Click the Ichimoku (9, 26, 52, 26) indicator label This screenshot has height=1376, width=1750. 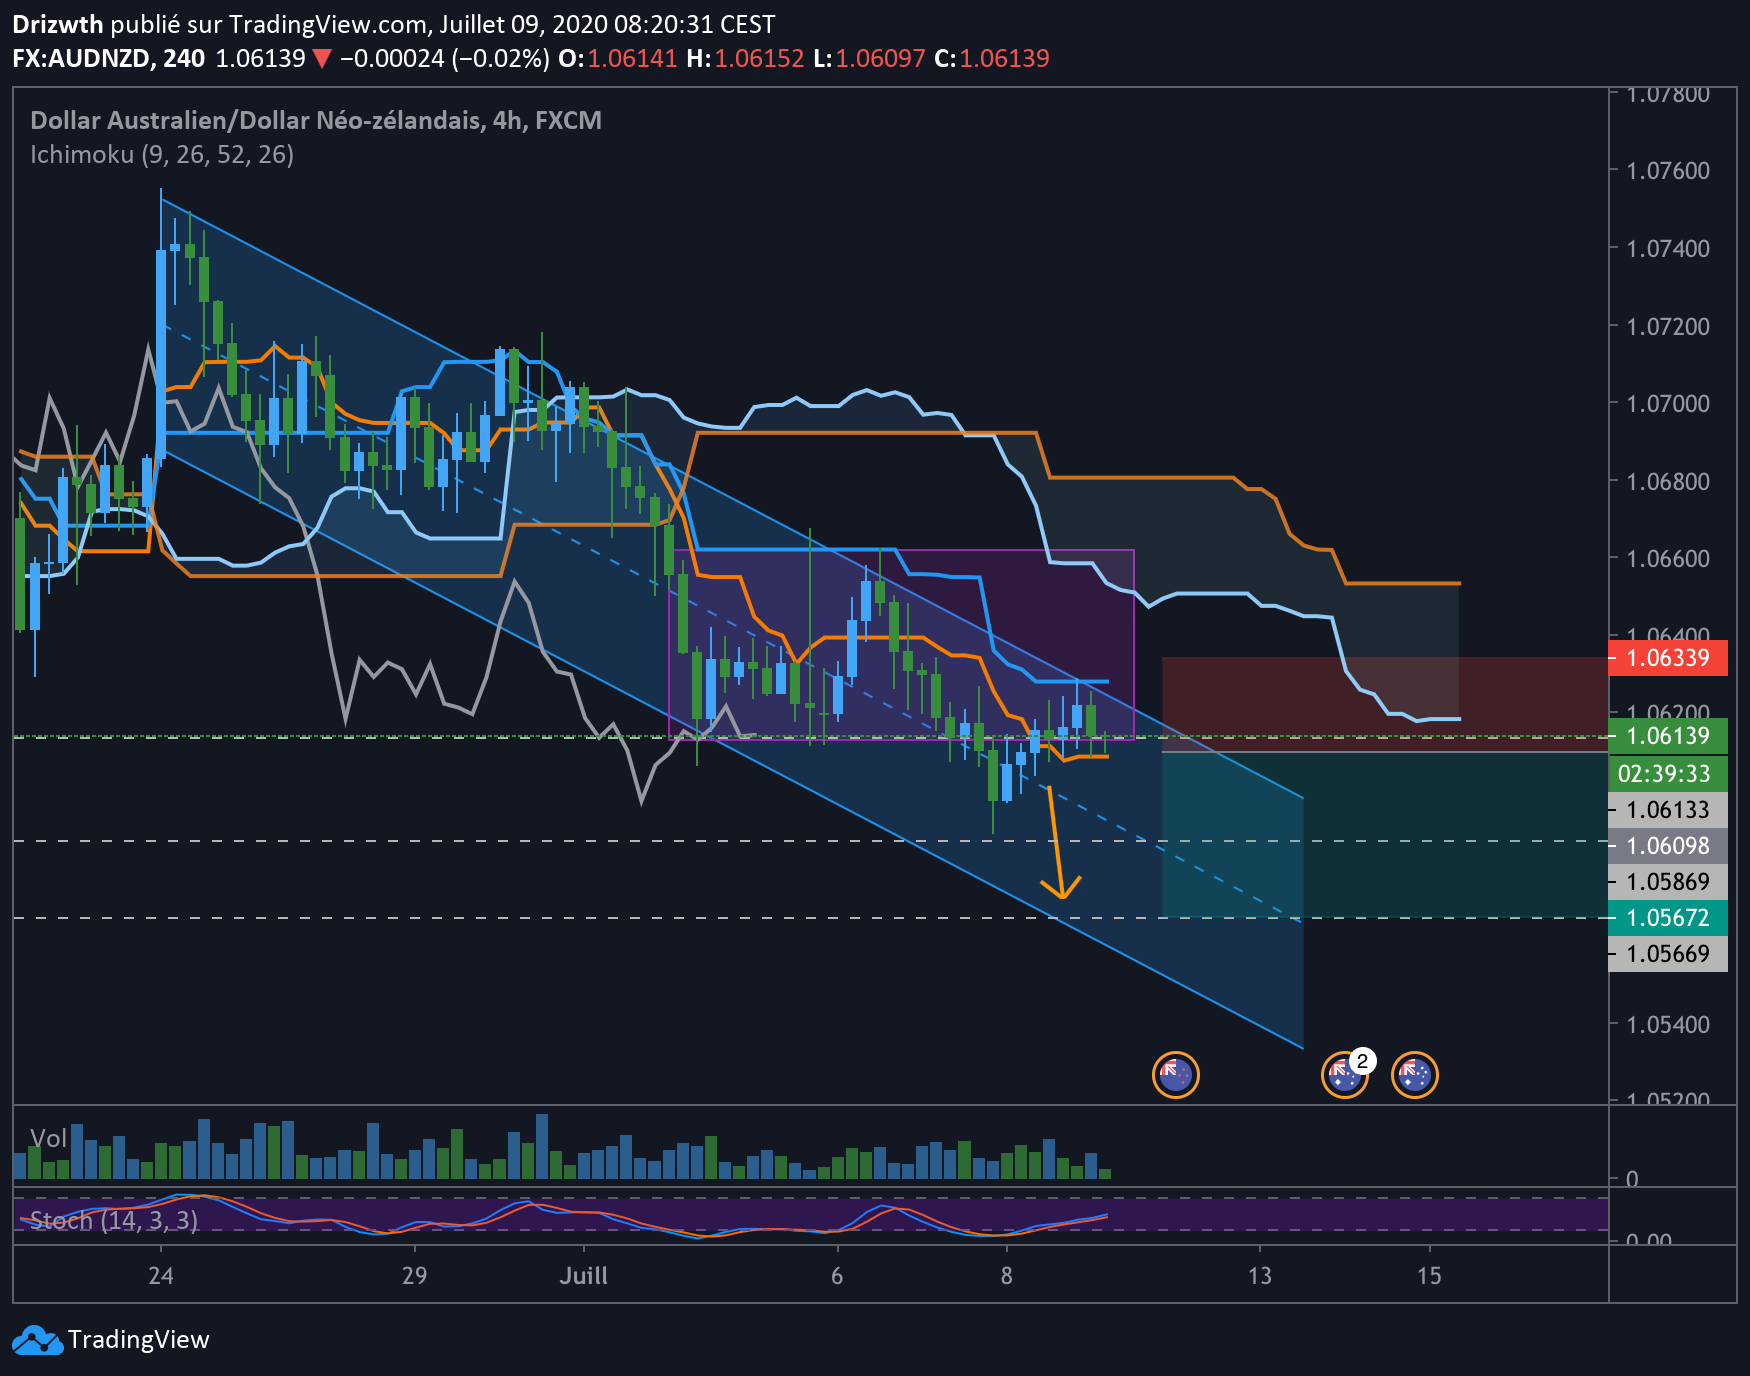click(162, 155)
